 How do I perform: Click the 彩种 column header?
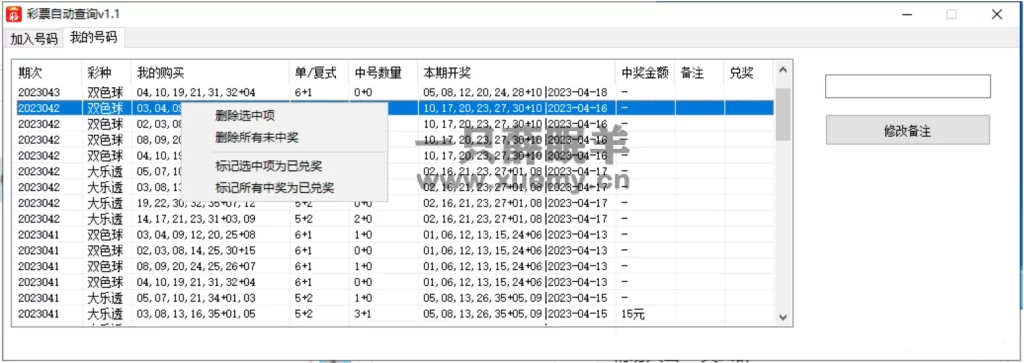click(x=106, y=72)
